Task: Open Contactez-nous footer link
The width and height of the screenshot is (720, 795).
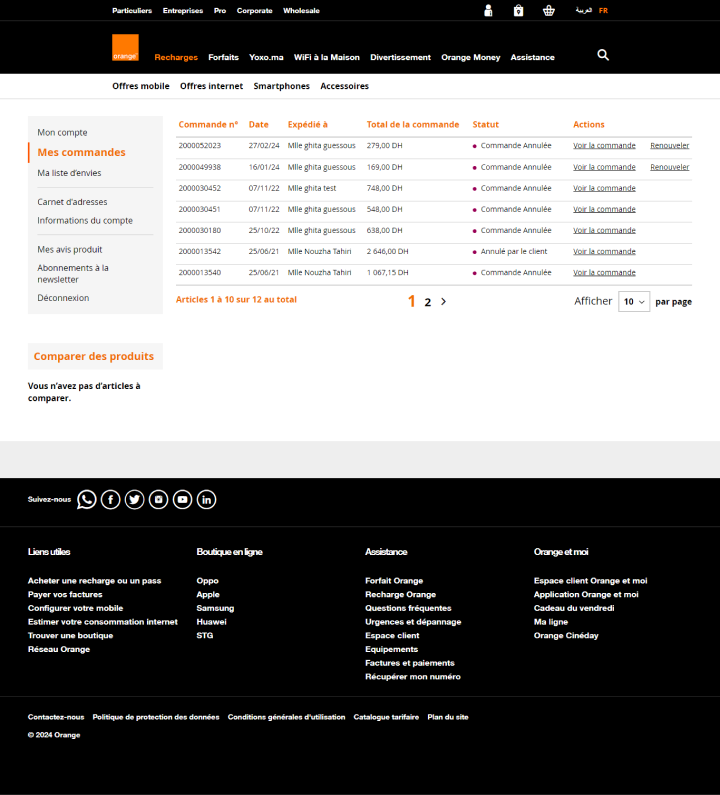Action: (56, 717)
